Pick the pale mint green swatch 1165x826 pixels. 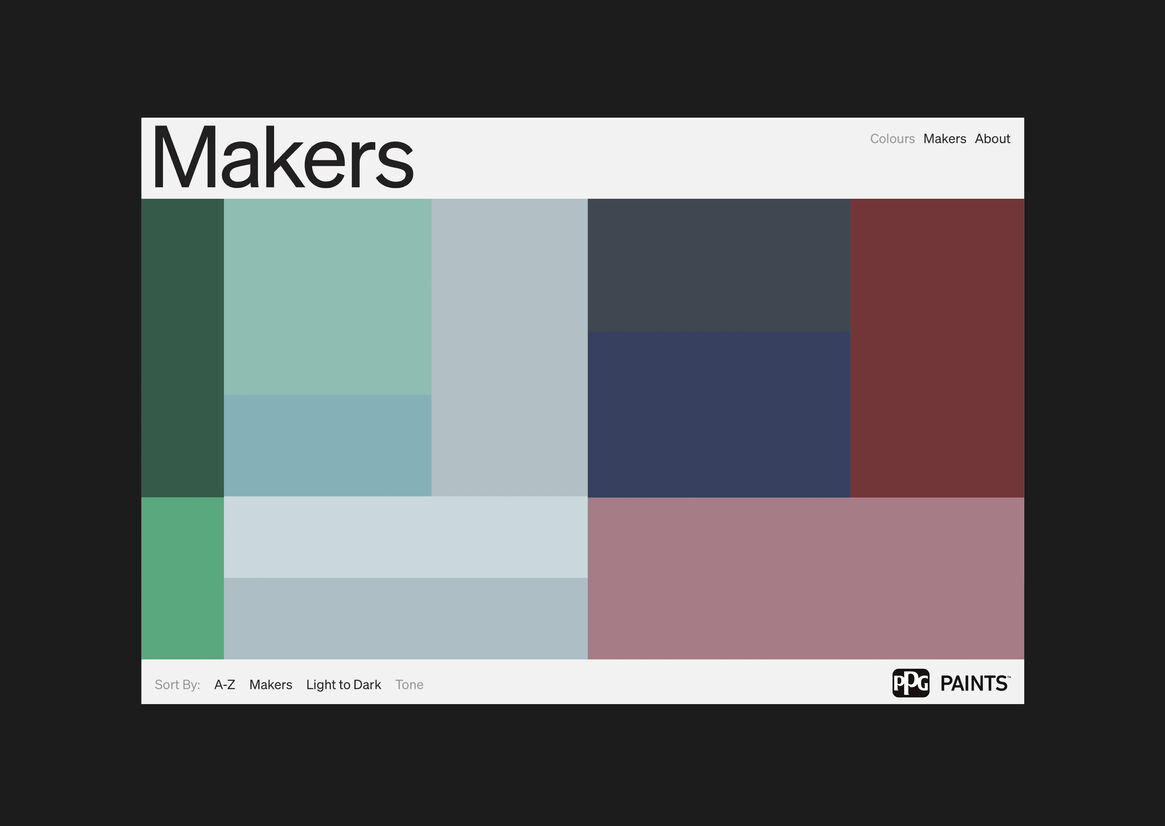tap(327, 296)
